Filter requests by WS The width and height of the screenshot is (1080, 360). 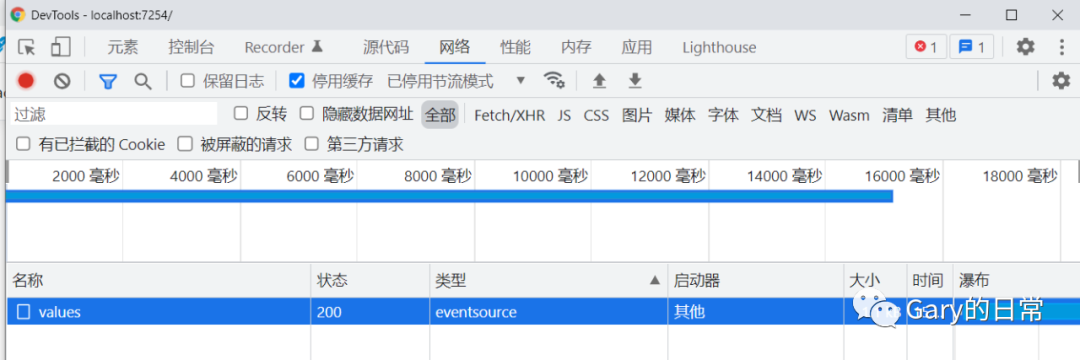805,115
